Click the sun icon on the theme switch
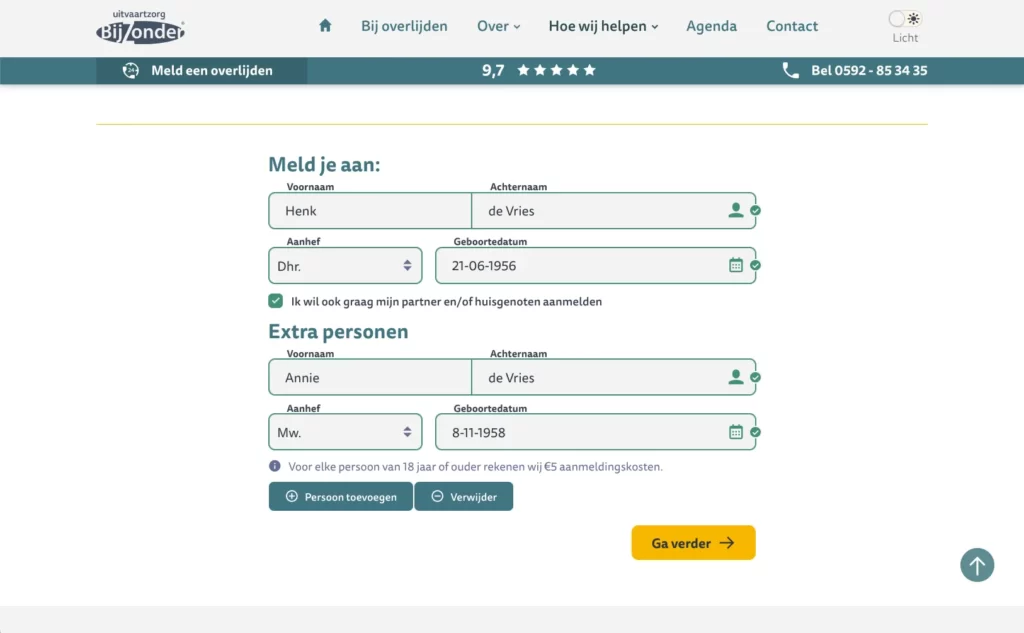1024x633 pixels. coord(913,18)
